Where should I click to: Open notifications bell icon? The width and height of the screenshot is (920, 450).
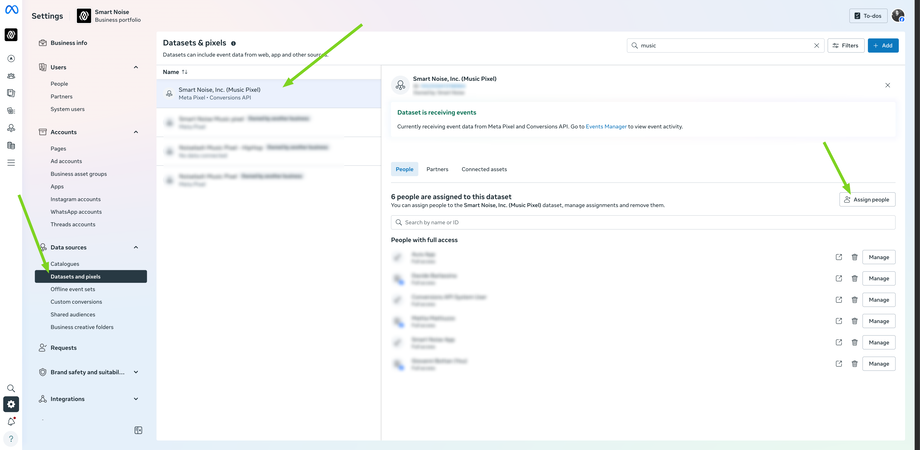click(11, 422)
